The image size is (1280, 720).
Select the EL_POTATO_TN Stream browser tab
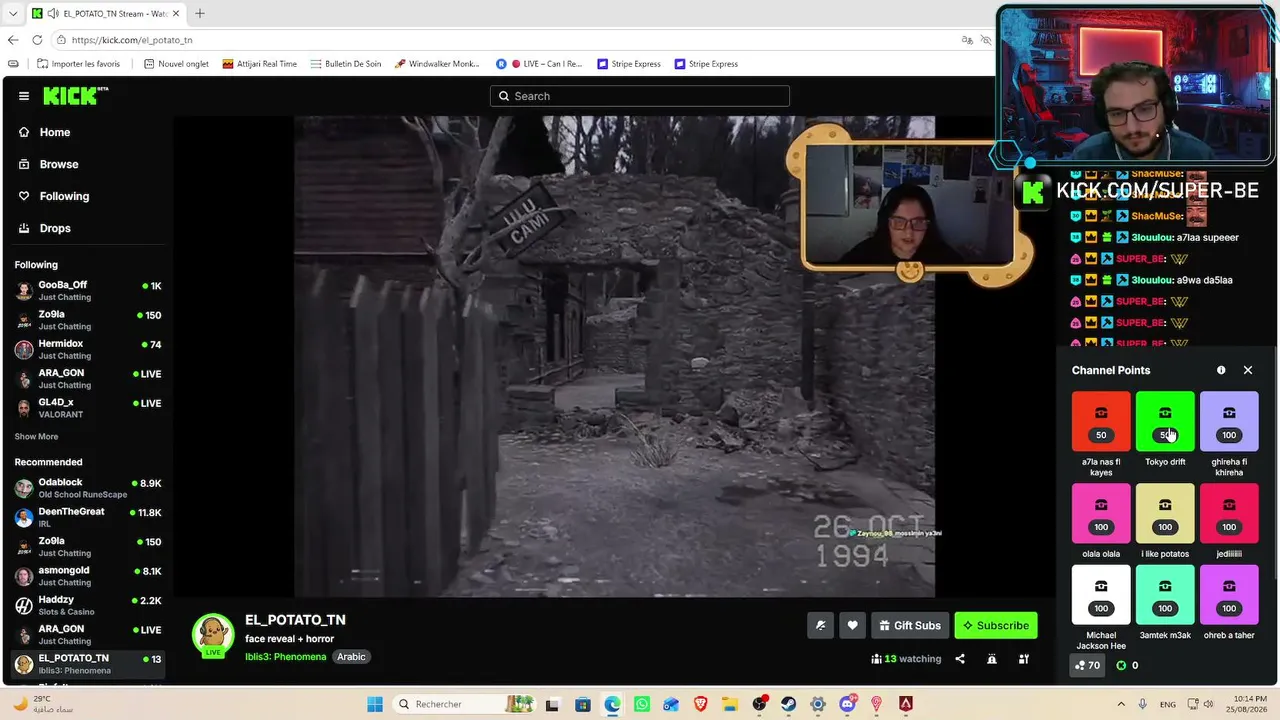(107, 14)
